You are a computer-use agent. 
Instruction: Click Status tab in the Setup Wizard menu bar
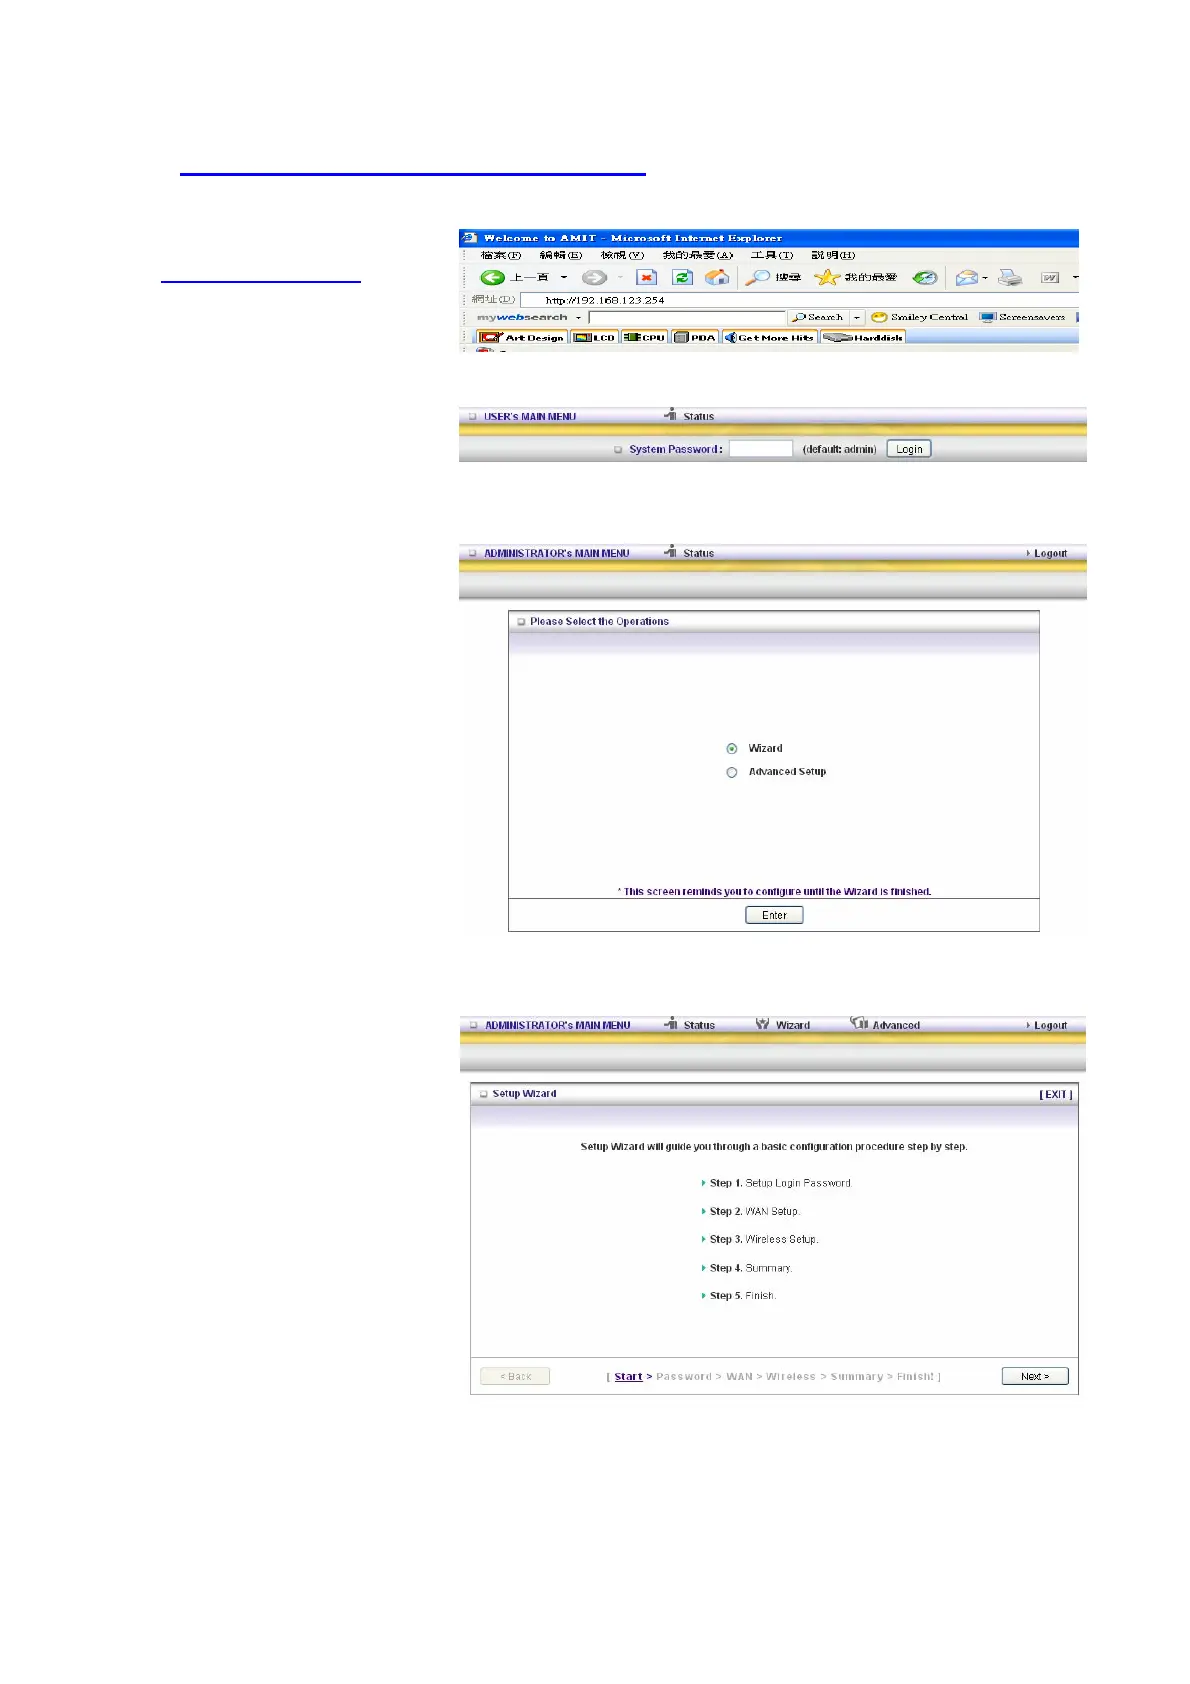pos(690,1024)
